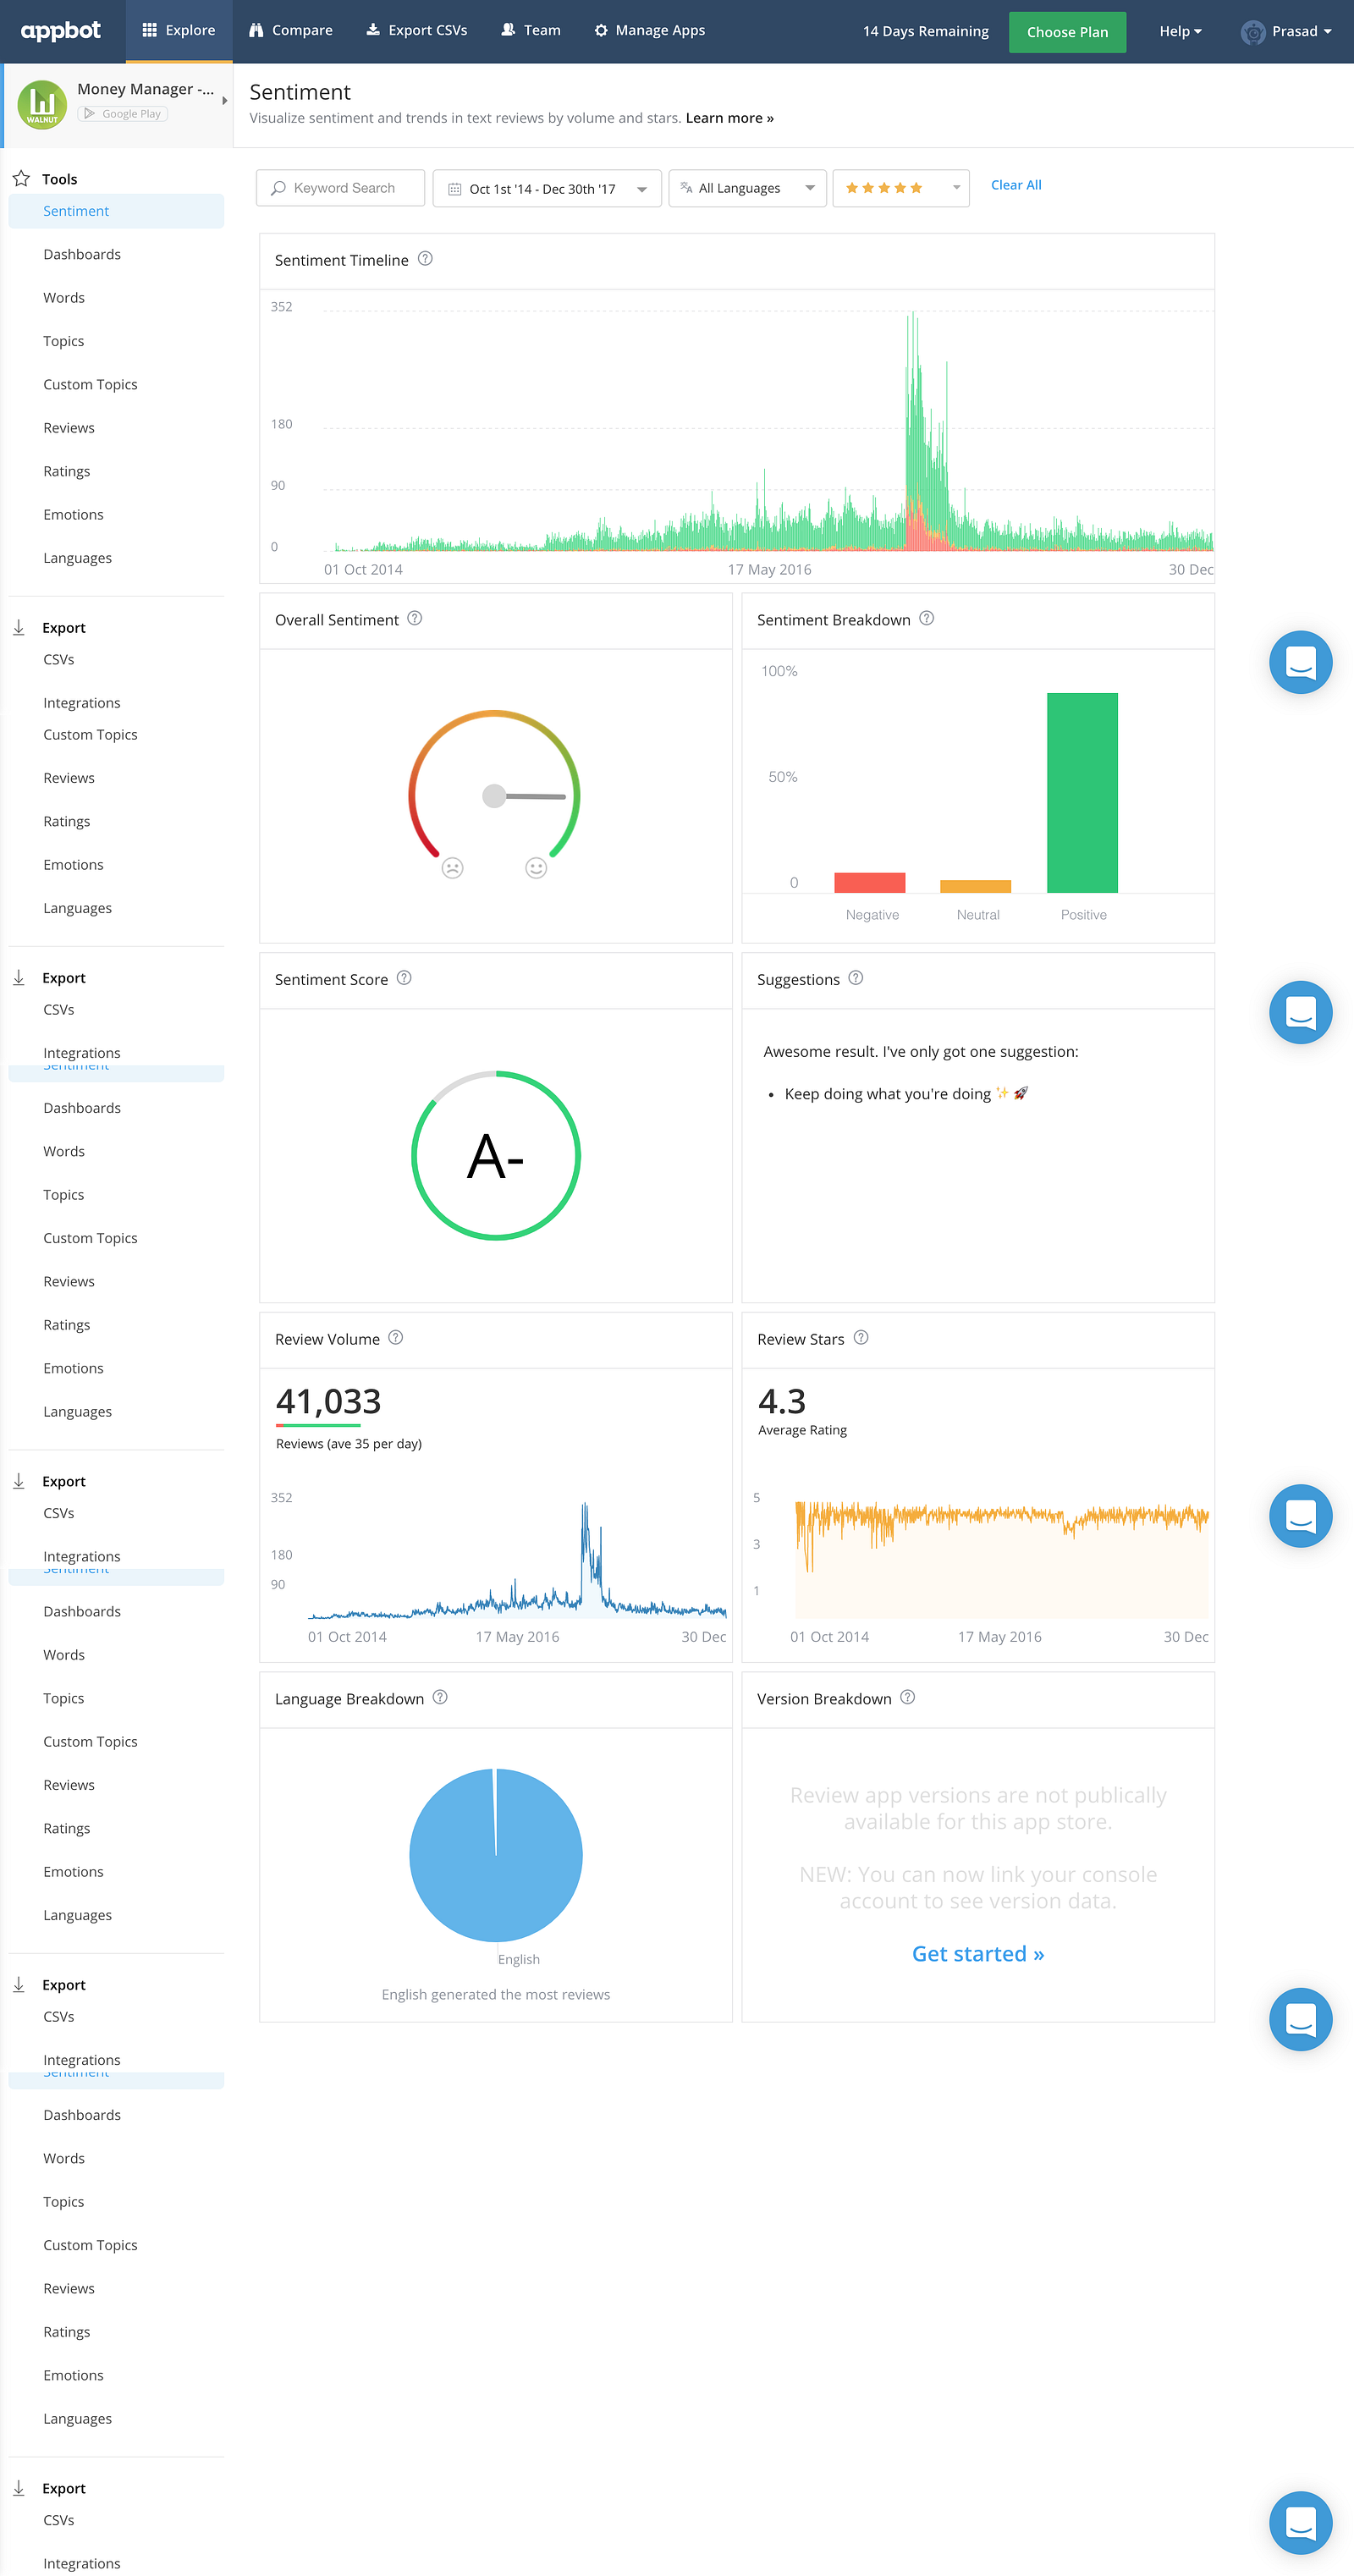1354x2576 pixels.
Task: Click the blue language pie chart
Action: pos(496,1855)
